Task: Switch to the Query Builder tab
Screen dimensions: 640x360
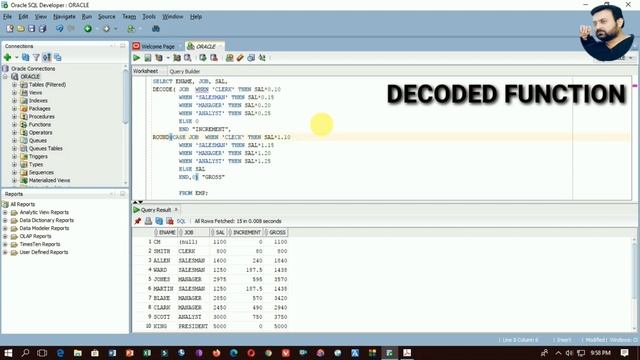Action: tap(184, 71)
